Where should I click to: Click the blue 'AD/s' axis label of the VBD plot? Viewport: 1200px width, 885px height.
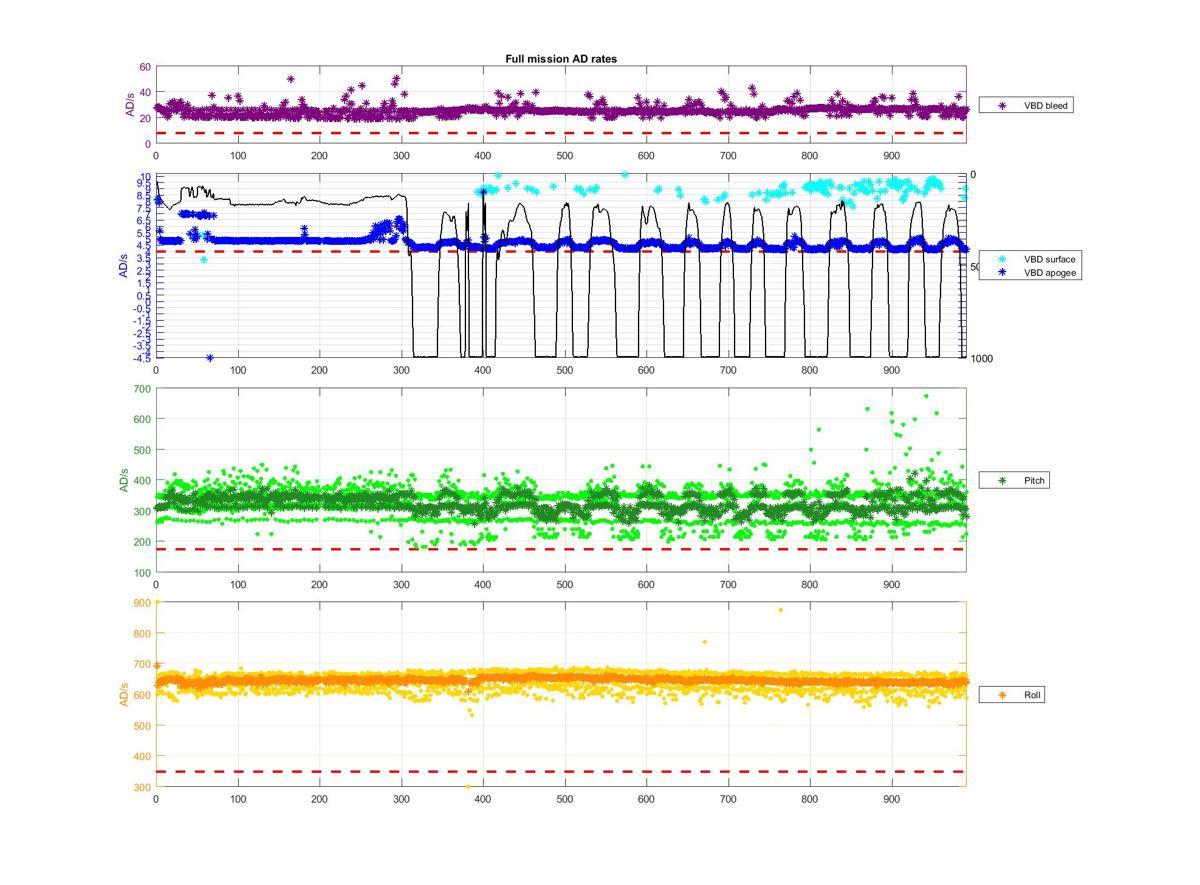point(125,266)
